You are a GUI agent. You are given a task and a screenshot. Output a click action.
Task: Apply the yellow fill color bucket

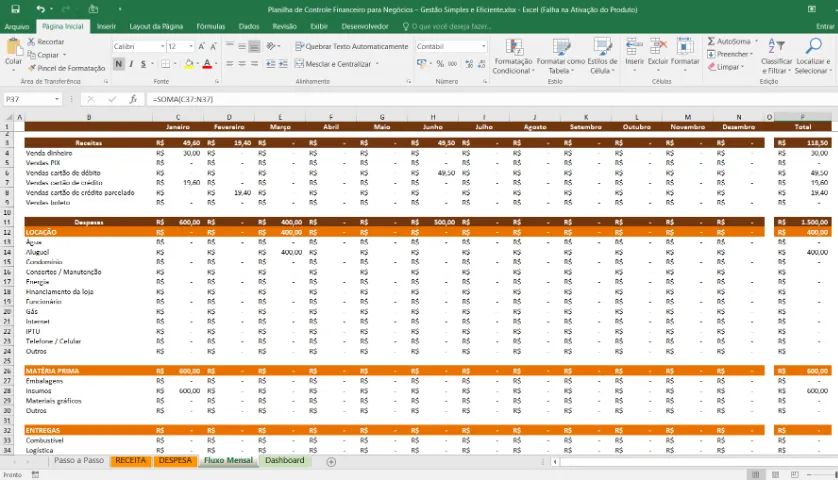(x=189, y=64)
